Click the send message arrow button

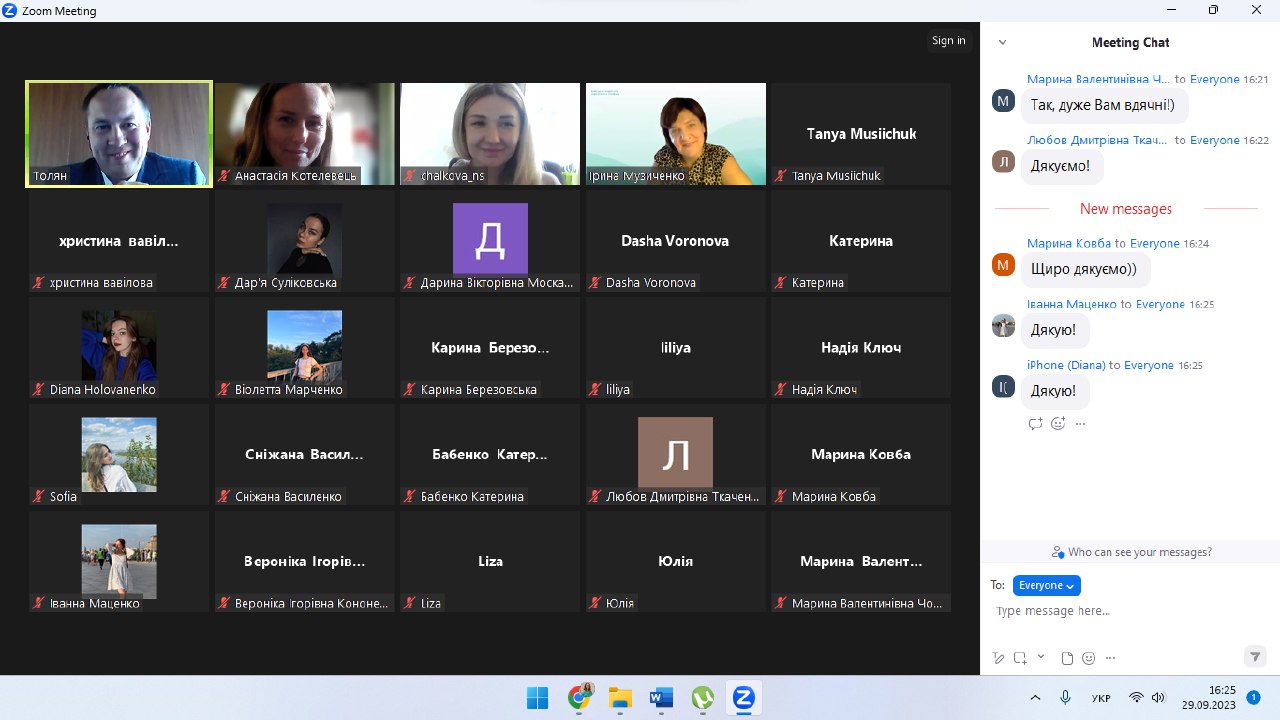click(x=1255, y=657)
